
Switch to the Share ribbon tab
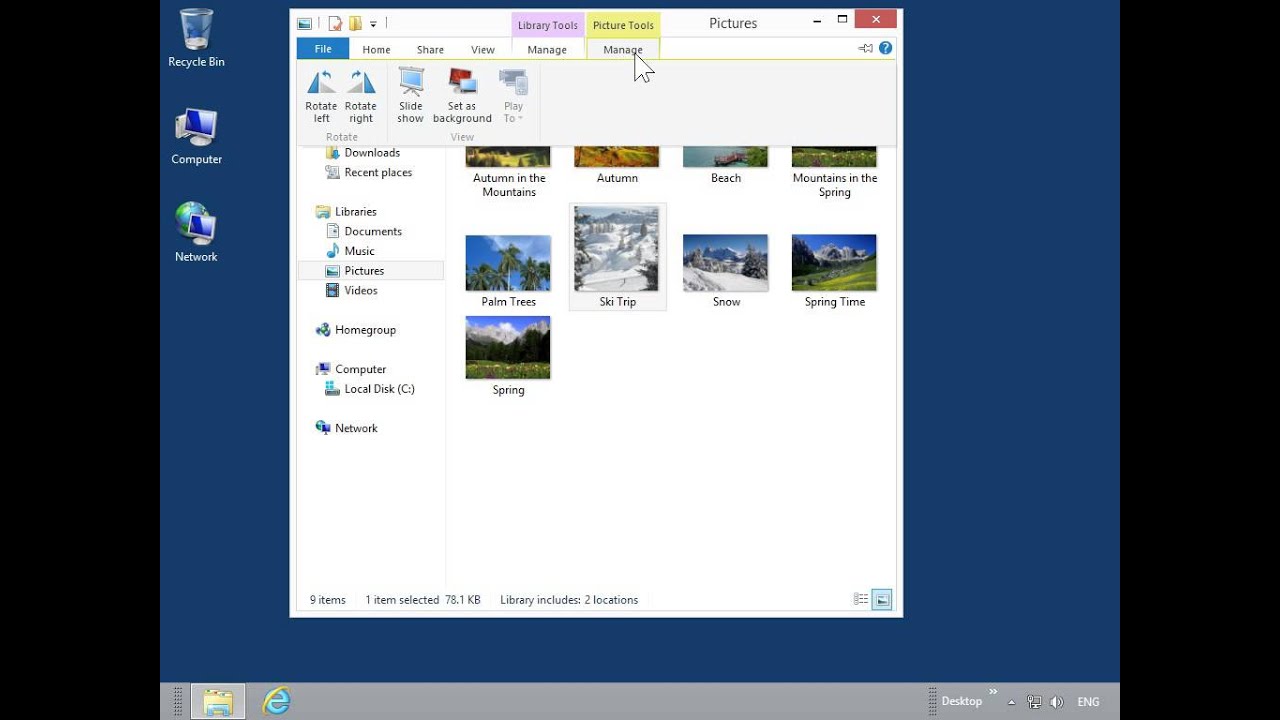point(430,49)
